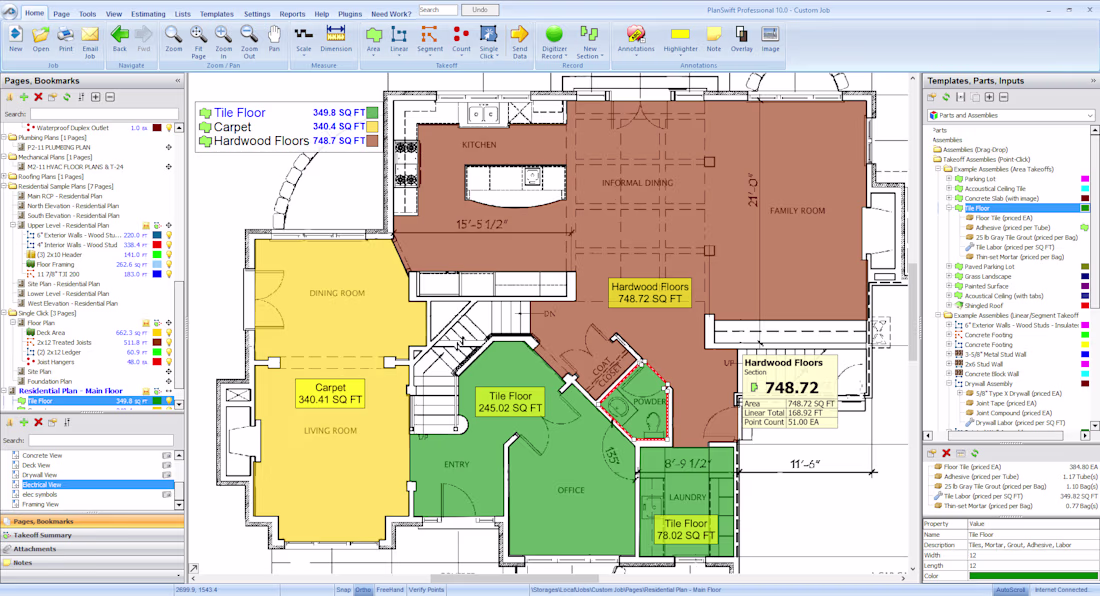Open the Templates ribbon tab
Screen dimensions: 1100x596
click(x=217, y=14)
